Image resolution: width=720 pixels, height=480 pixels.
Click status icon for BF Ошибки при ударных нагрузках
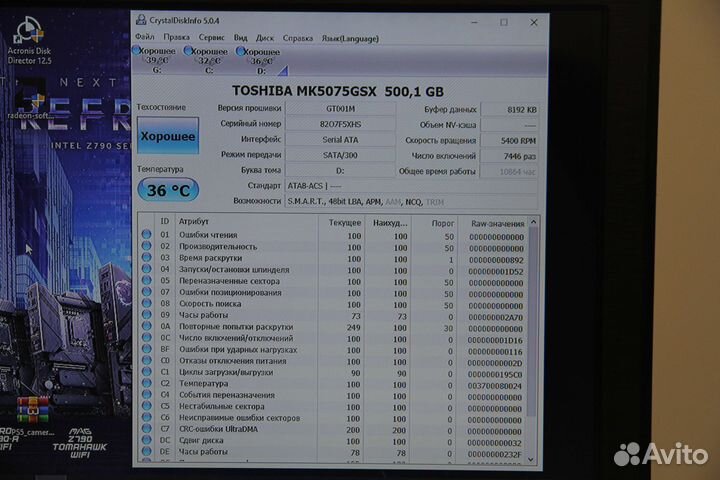(146, 349)
